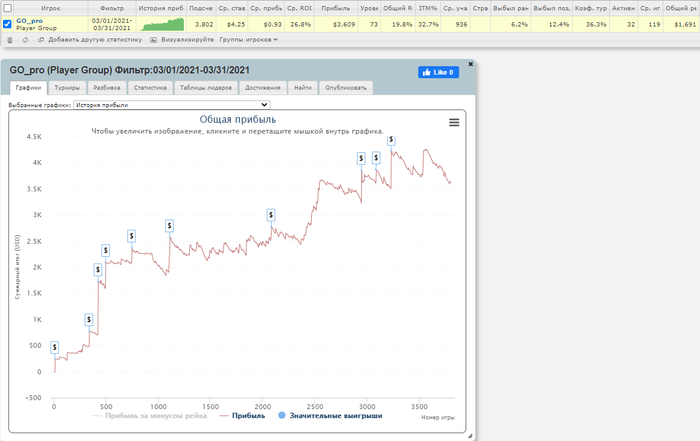Toggle the Значительные выигрыши legend series

(330, 416)
